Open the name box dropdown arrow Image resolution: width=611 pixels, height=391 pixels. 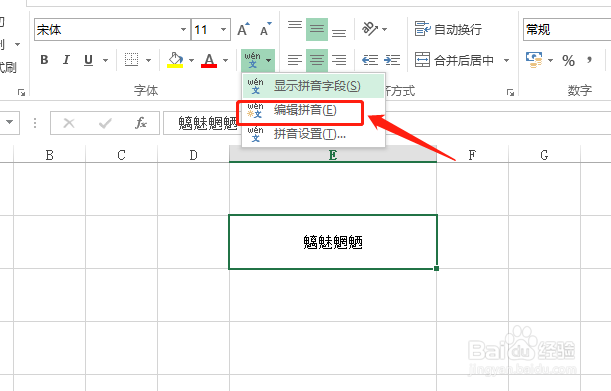pos(10,122)
